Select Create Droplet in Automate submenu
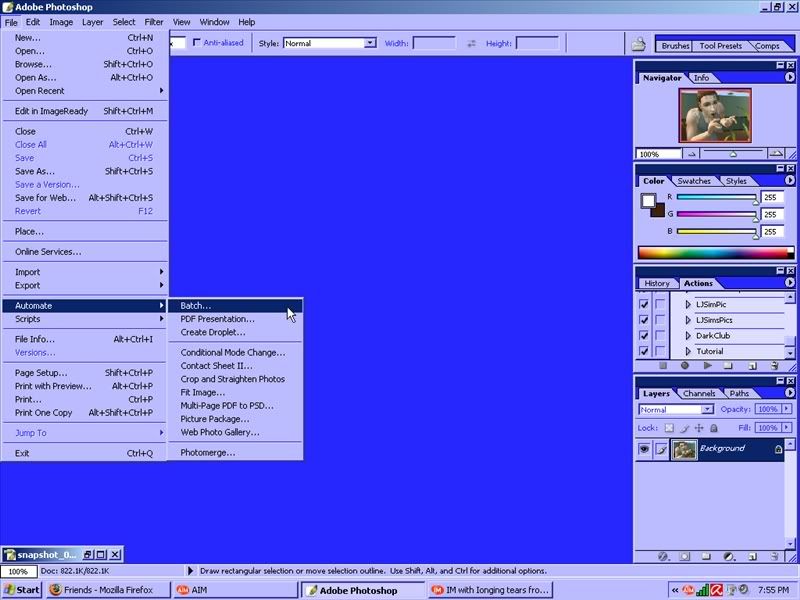This screenshot has width=800, height=600. [235, 332]
